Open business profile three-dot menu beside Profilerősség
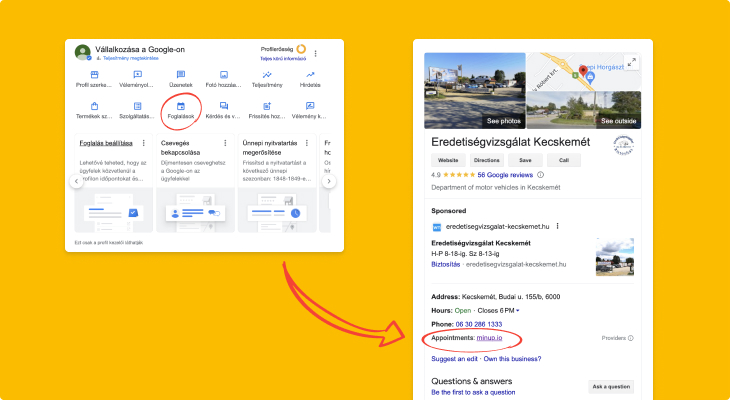The width and height of the screenshot is (730, 400). coord(316,54)
